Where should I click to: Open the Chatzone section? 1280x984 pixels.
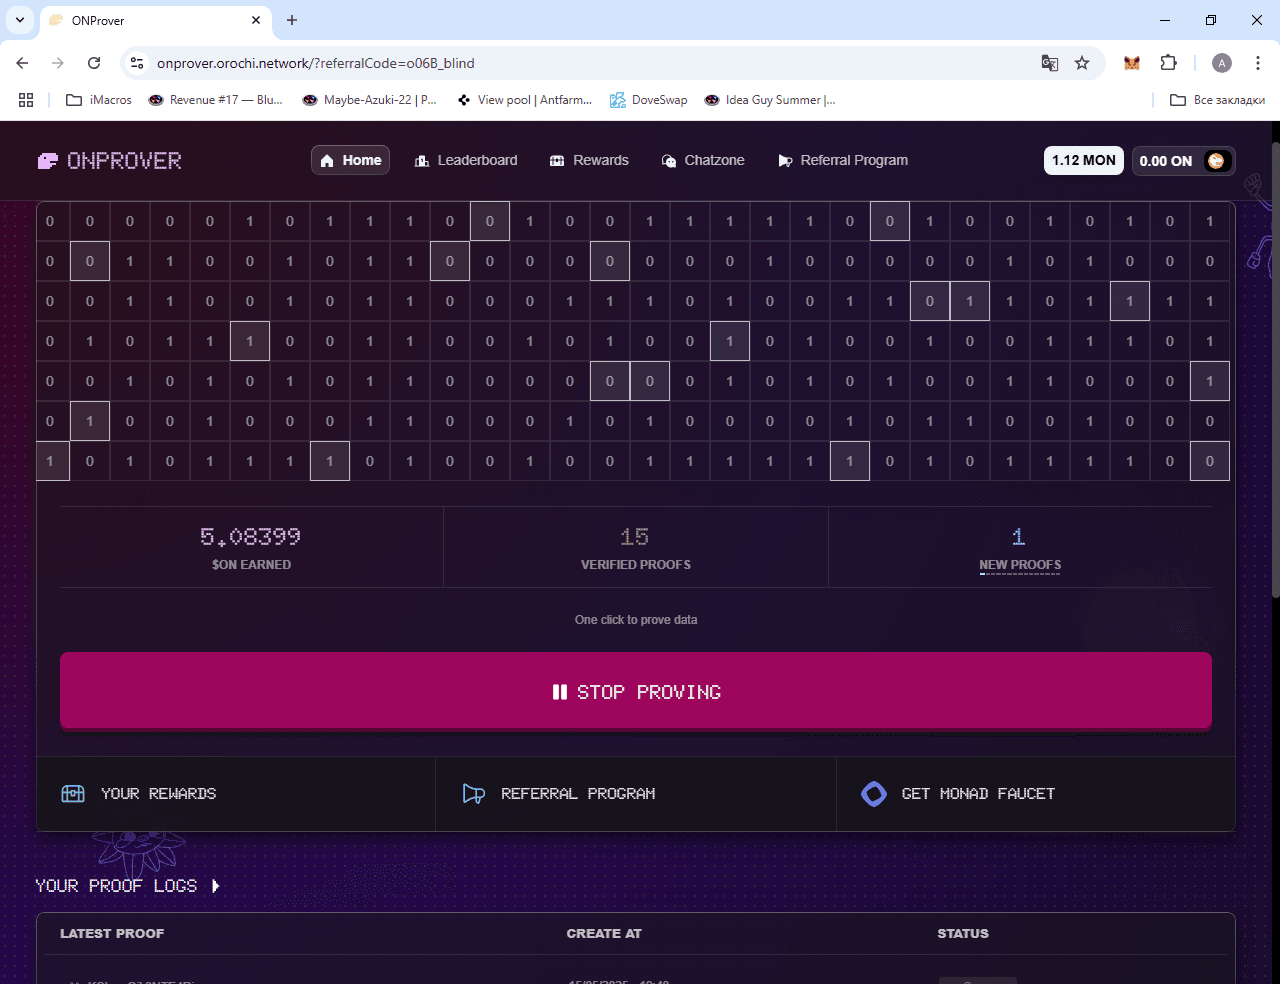tap(703, 160)
